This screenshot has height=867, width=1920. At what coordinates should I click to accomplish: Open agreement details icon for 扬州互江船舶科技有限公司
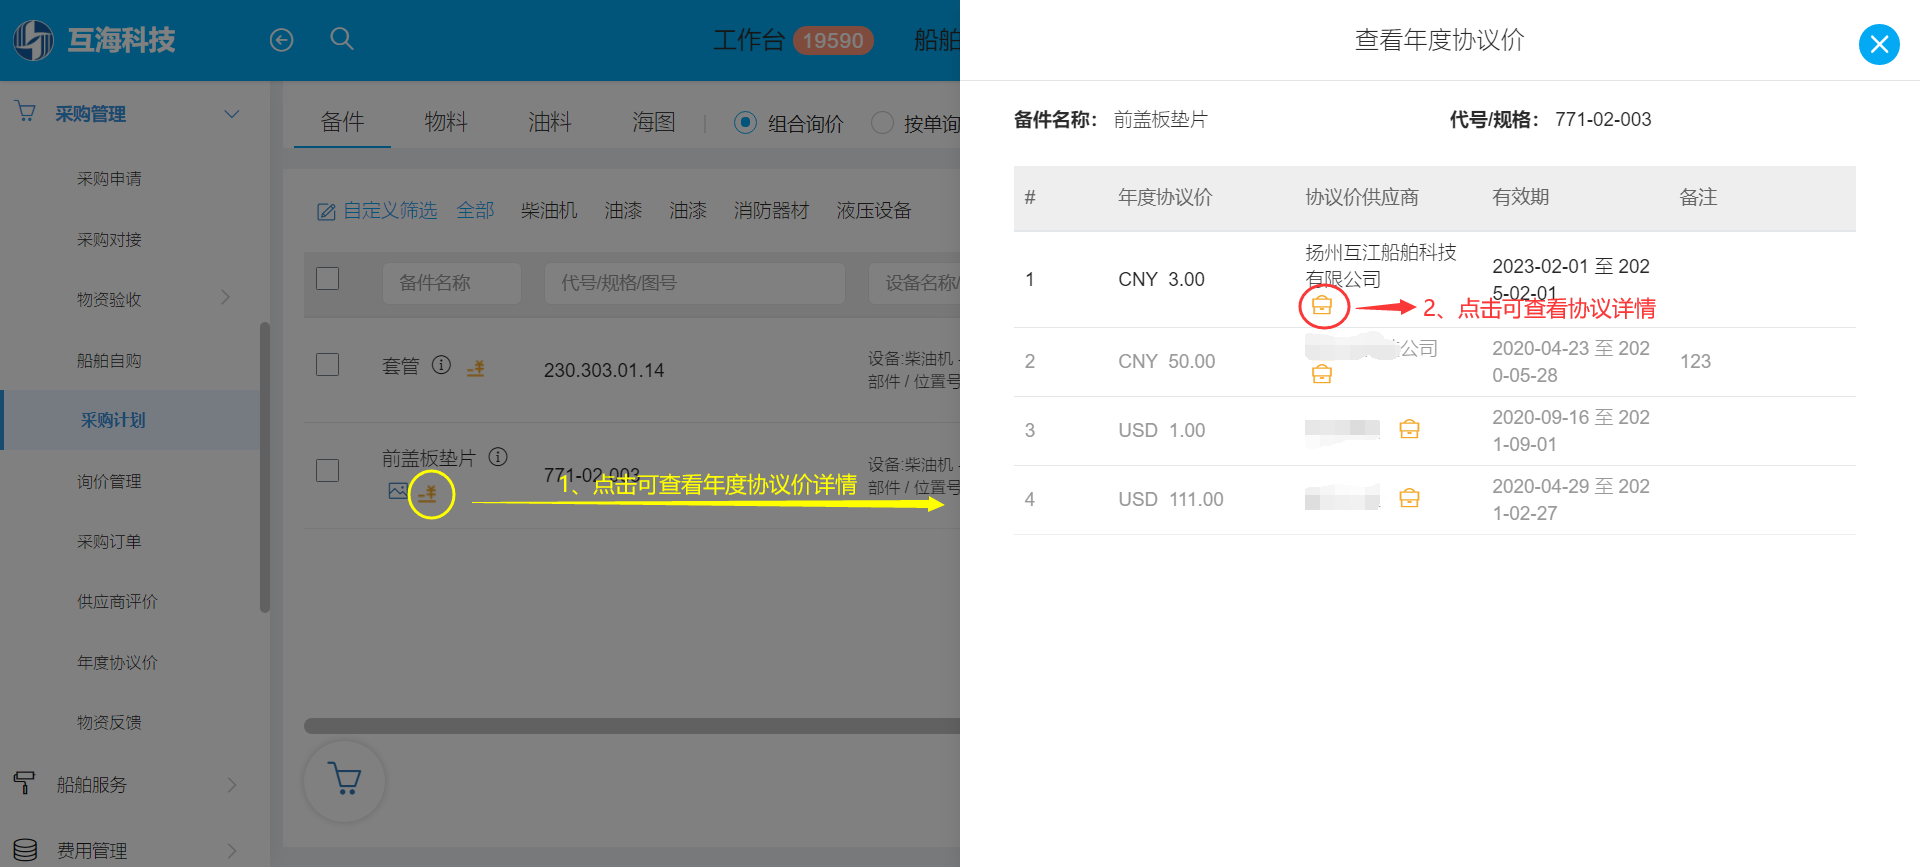1322,306
